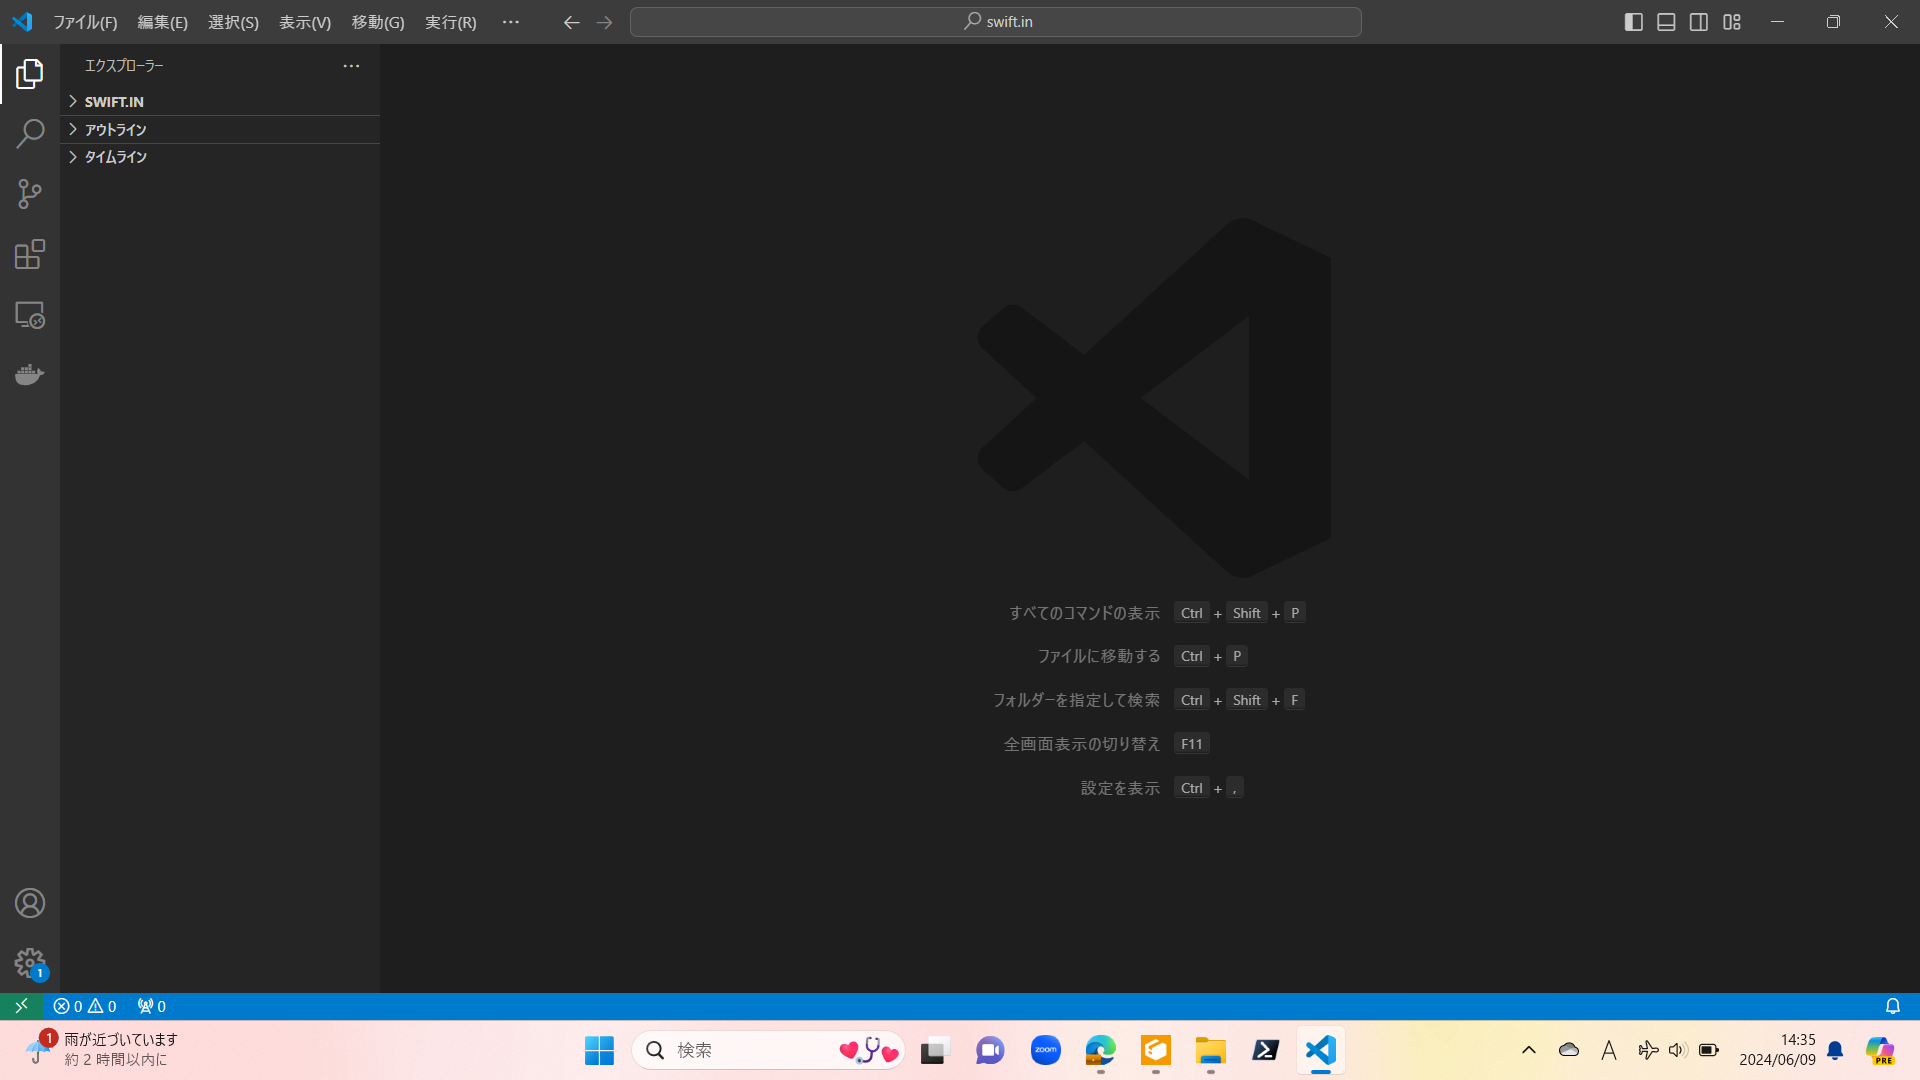Image resolution: width=1920 pixels, height=1080 pixels.
Task: Click the Remote Explorer icon
Action: pyautogui.click(x=29, y=314)
